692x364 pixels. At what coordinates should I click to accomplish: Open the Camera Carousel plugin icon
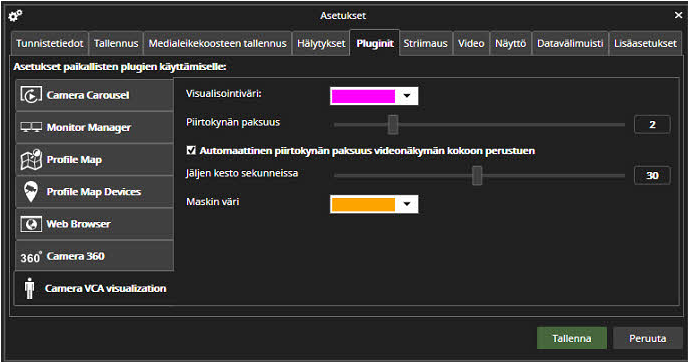(31, 95)
